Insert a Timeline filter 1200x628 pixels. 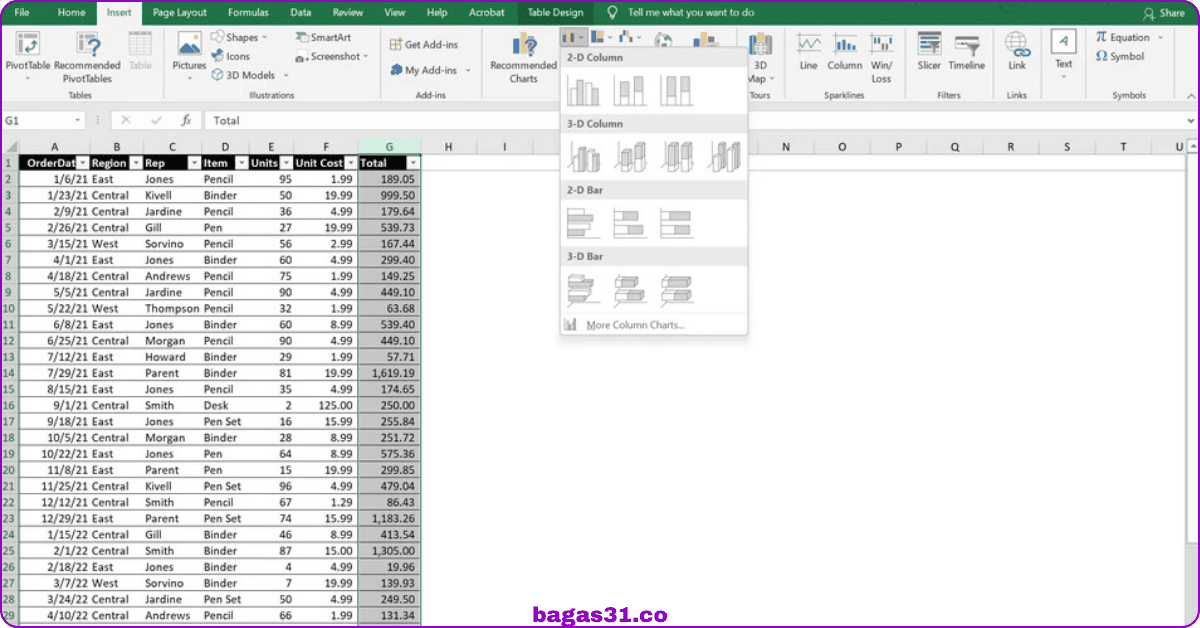[967, 54]
